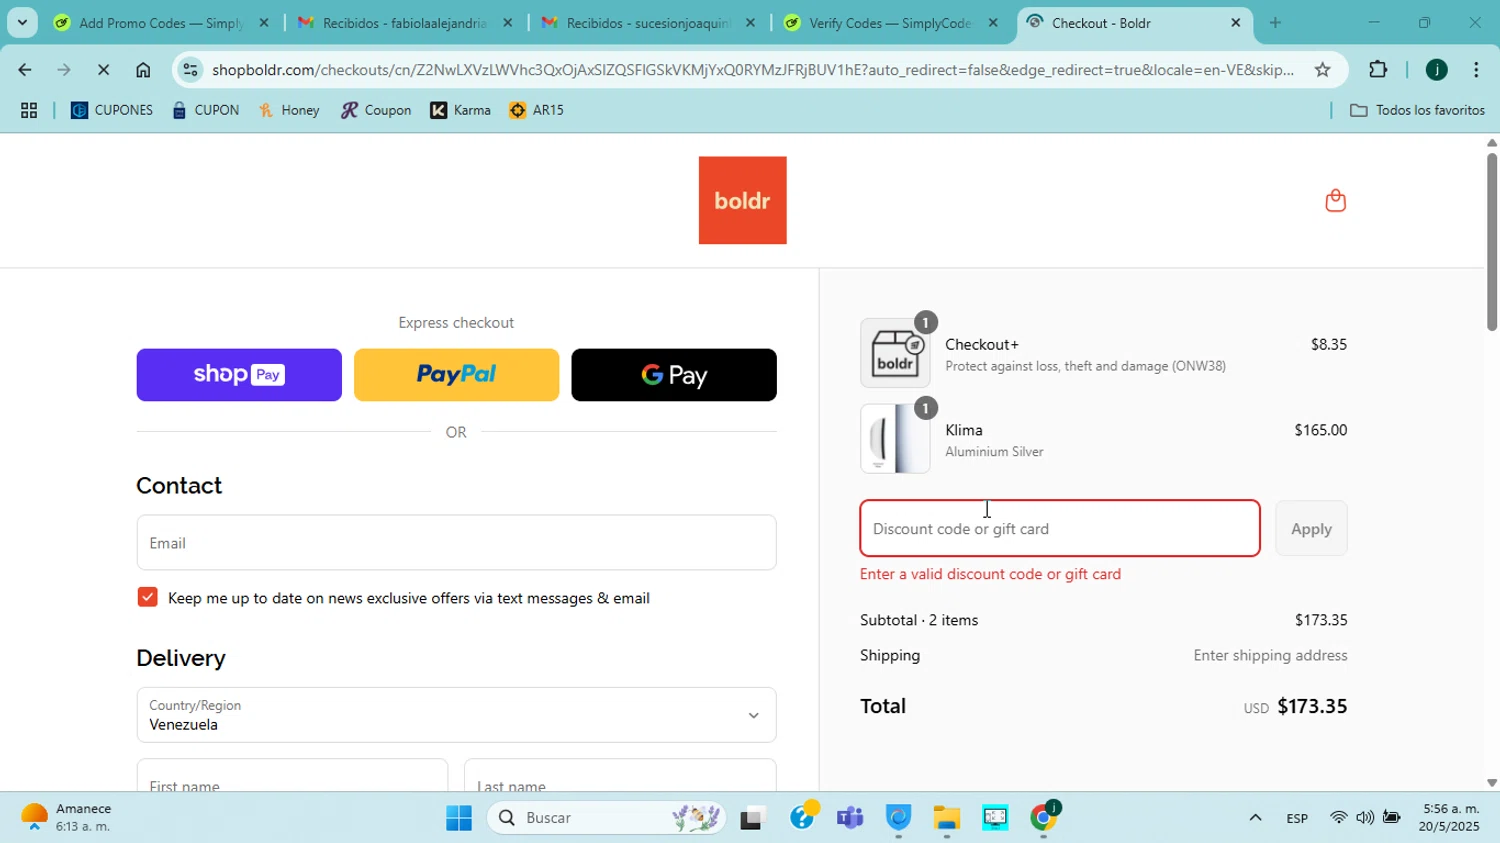1500x843 pixels.
Task: Pay with Shop Pay button
Action: click(x=239, y=375)
